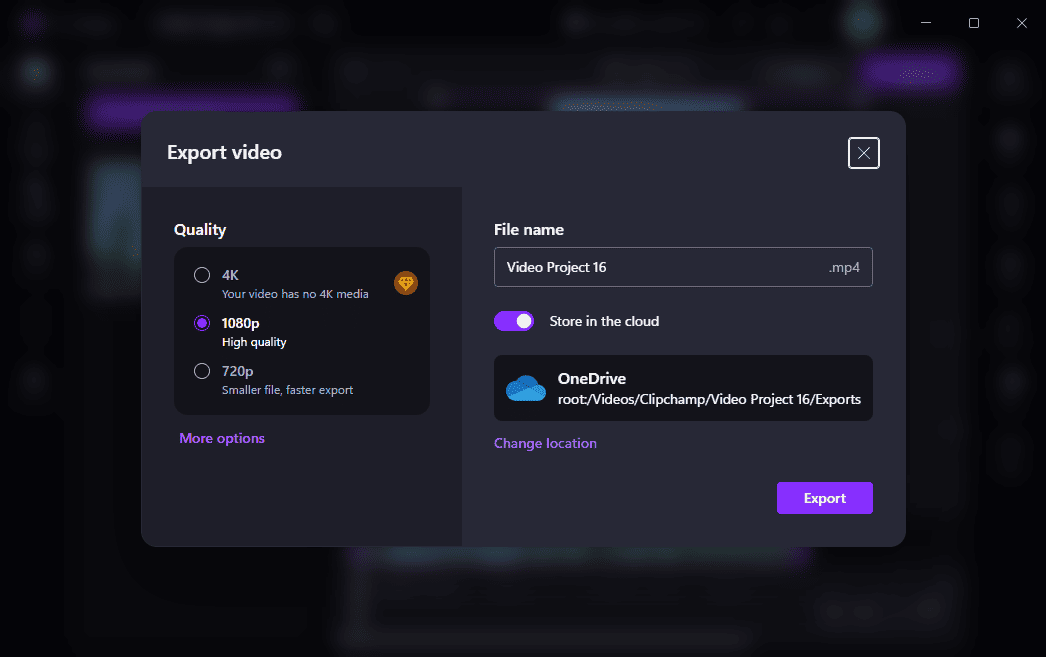The height and width of the screenshot is (657, 1046).
Task: Click the Export button
Action: pyautogui.click(x=825, y=498)
